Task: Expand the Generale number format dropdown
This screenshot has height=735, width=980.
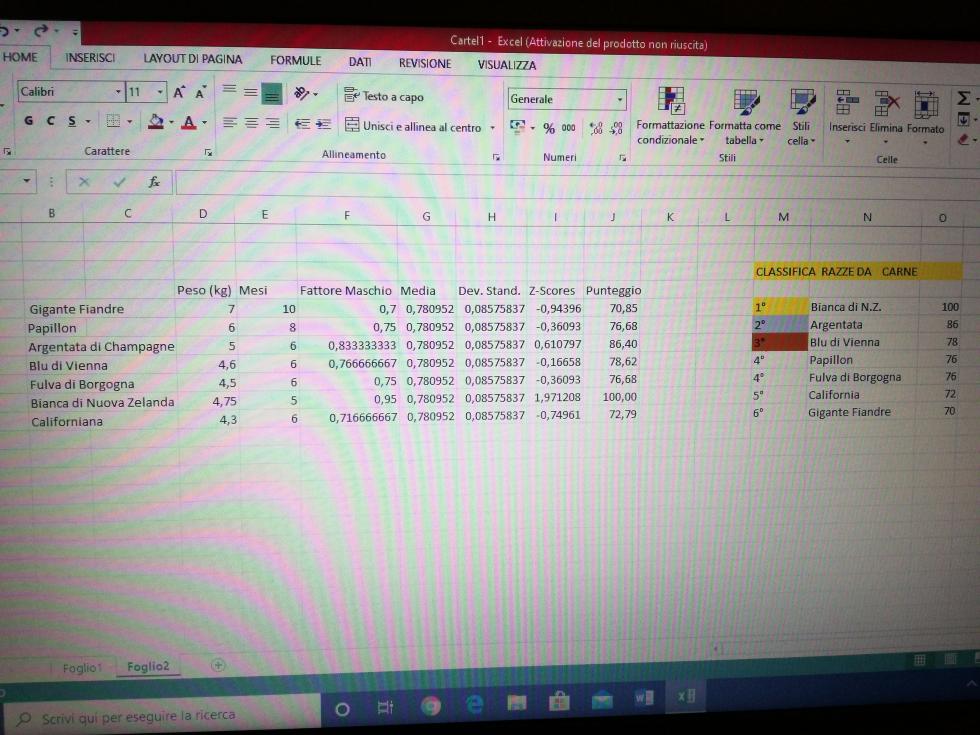Action: 620,99
